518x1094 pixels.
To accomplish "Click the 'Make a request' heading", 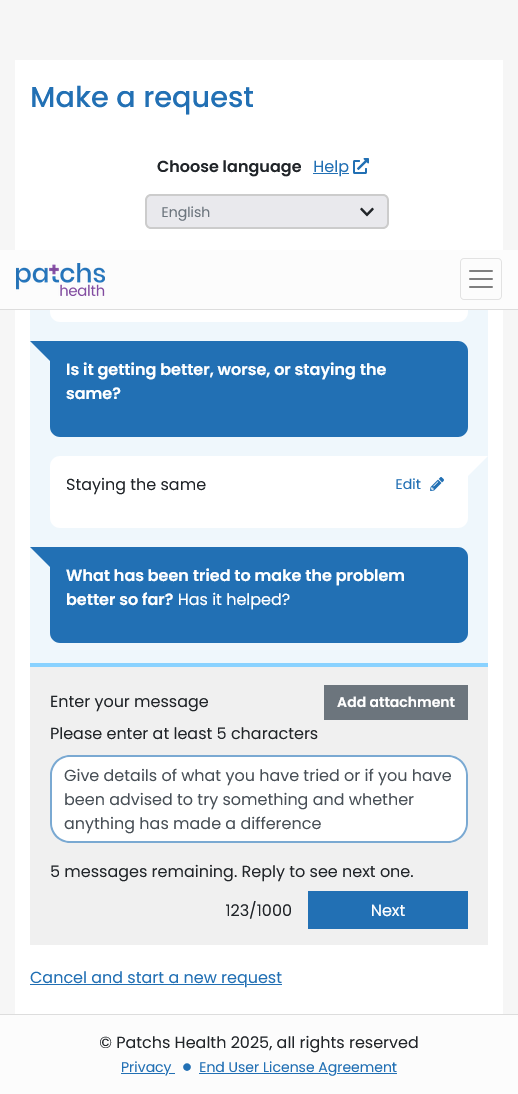I will (x=142, y=97).
